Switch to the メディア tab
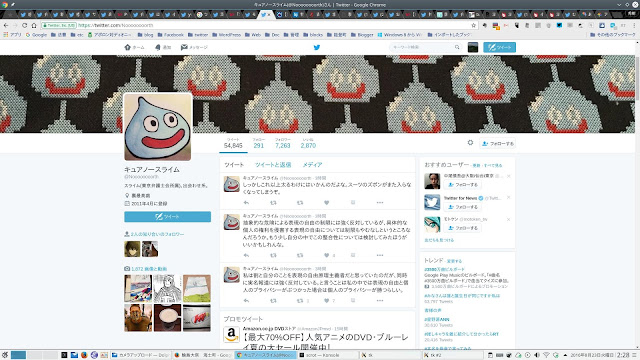The width and height of the screenshot is (640, 360). click(x=312, y=165)
